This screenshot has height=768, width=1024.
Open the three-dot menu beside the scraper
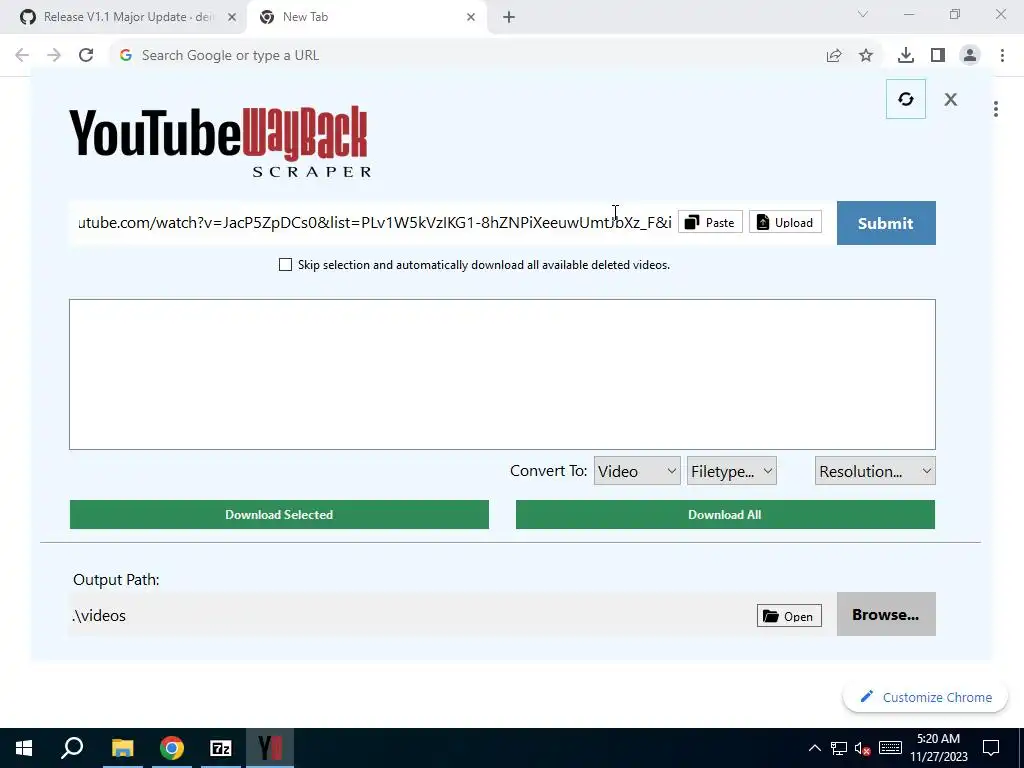(995, 109)
